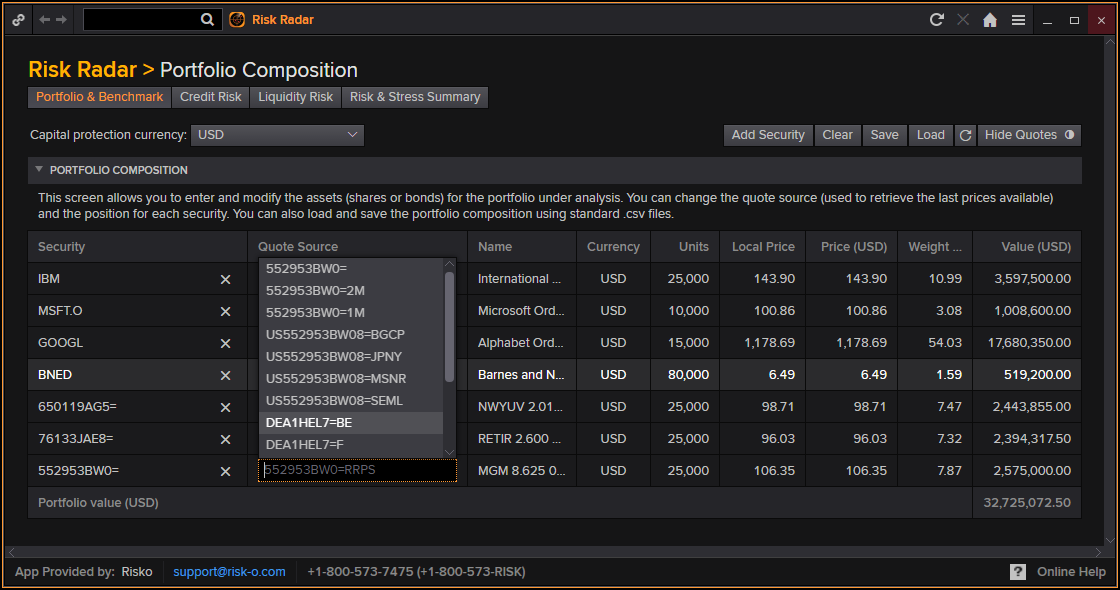This screenshot has width=1120, height=590.
Task: Click the stop loading X icon
Action: 963,20
